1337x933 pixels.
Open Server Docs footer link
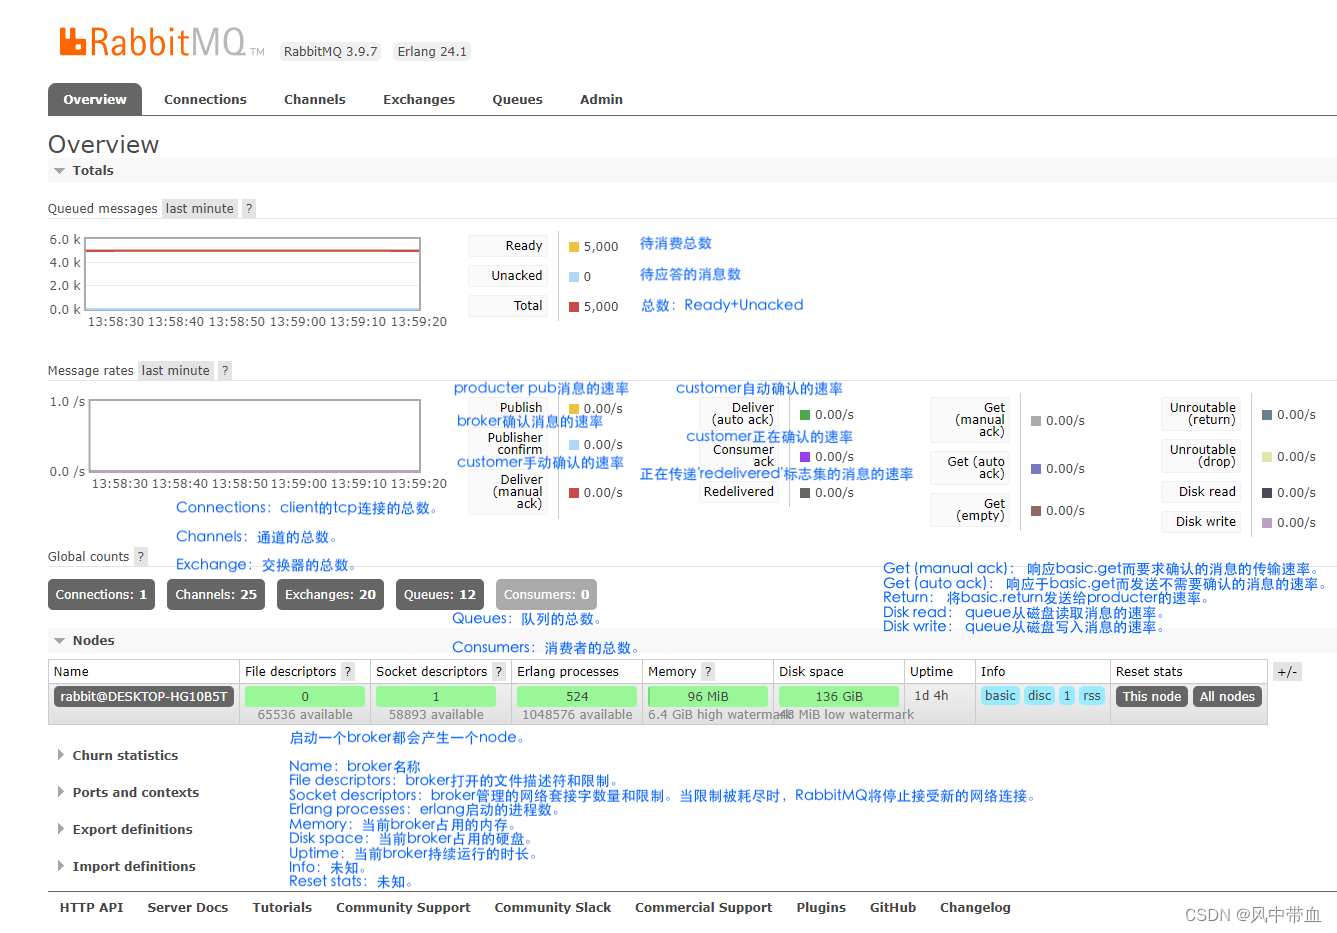[188, 907]
